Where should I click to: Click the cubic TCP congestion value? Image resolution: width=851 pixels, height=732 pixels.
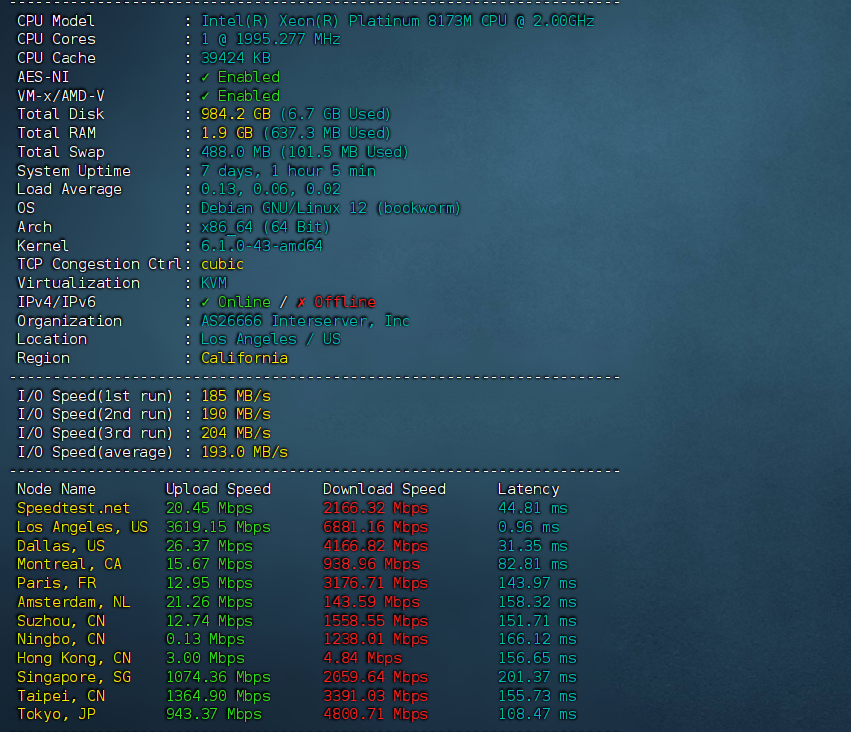point(222,264)
